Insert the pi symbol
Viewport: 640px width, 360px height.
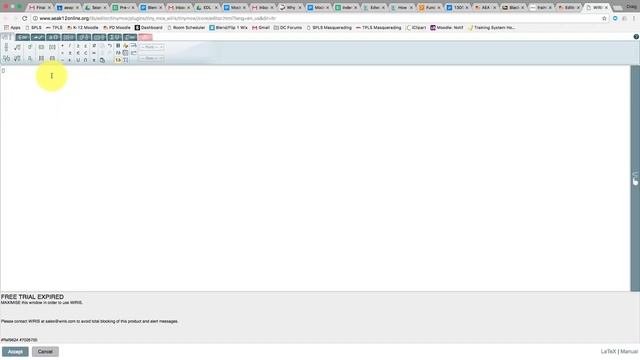[x=94, y=60]
